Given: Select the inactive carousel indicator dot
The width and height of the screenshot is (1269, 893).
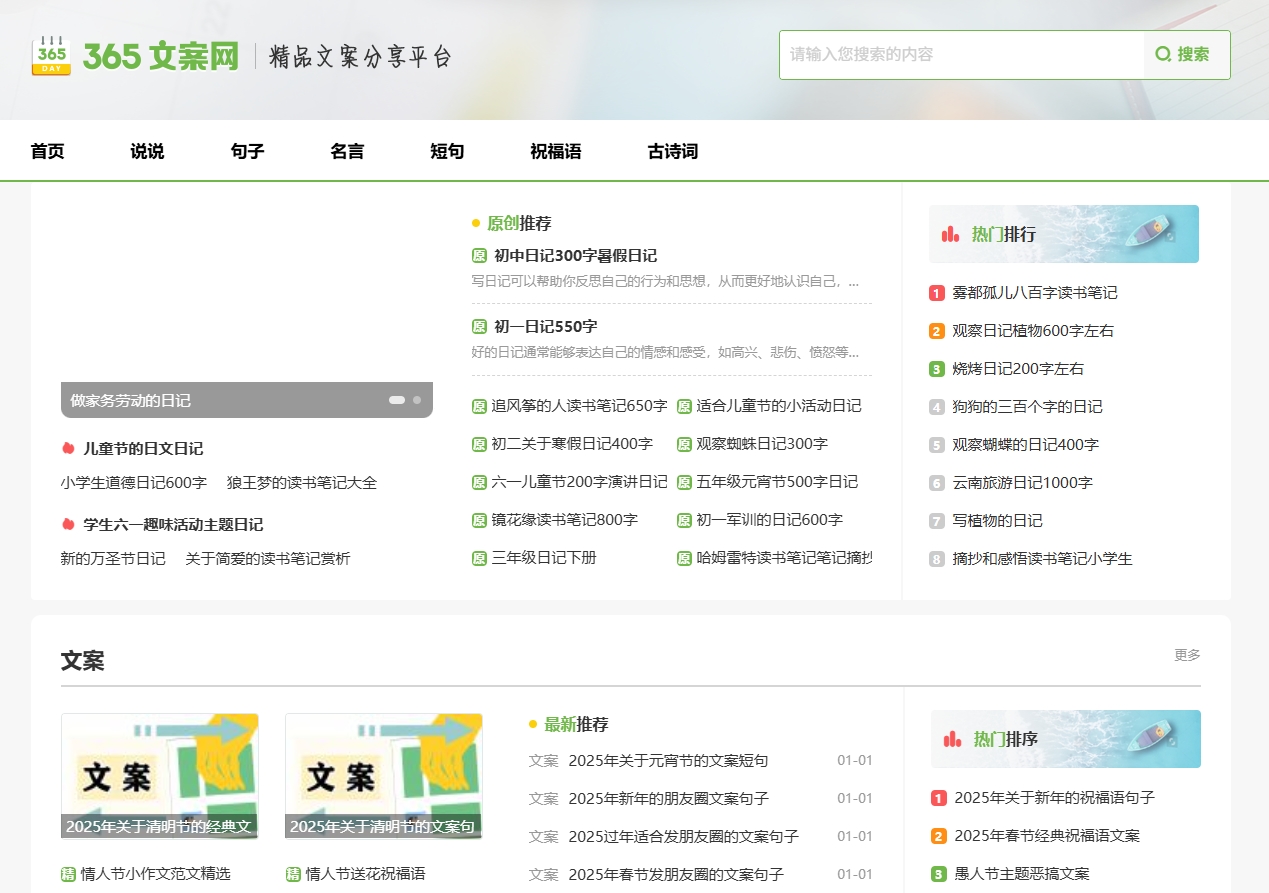Looking at the screenshot, I should (417, 400).
